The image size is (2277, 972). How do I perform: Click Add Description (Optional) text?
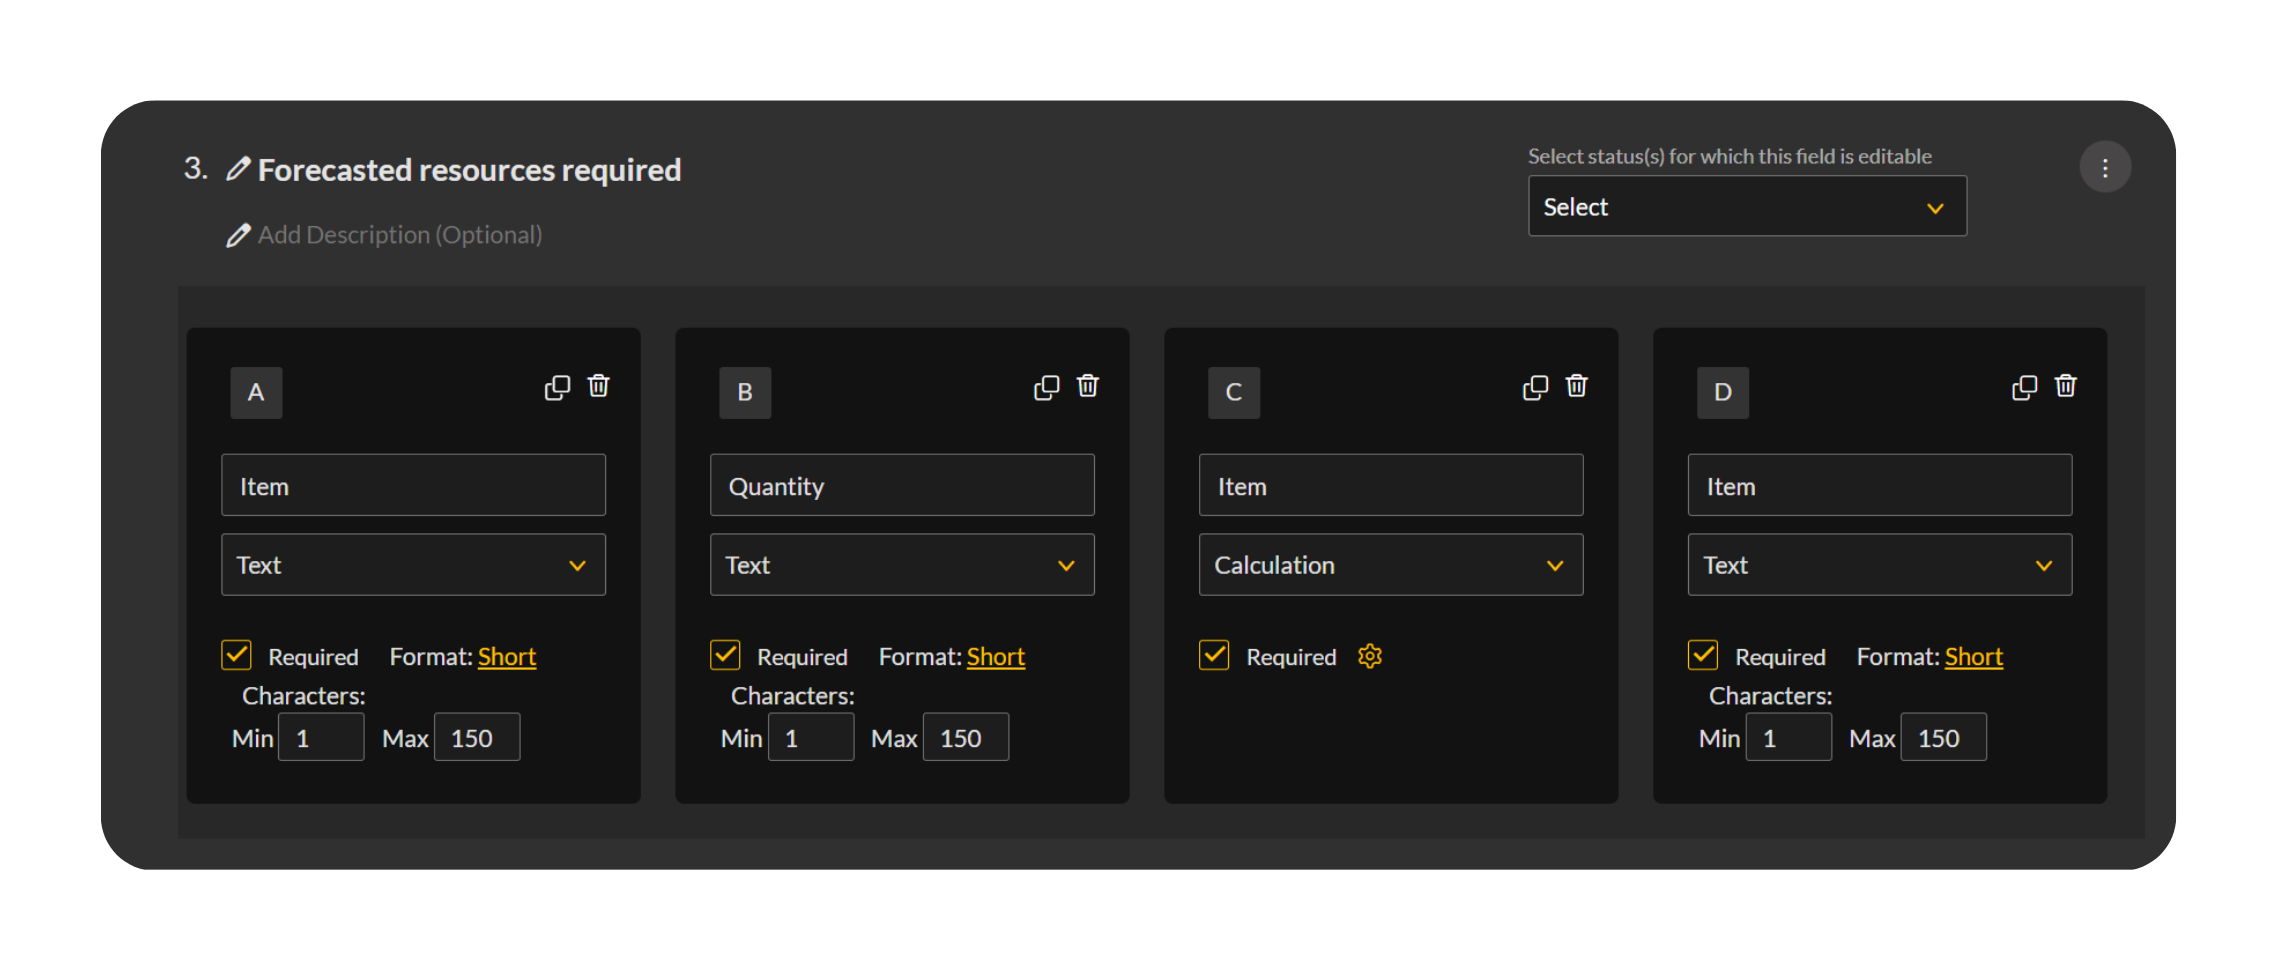pyautogui.click(x=399, y=235)
